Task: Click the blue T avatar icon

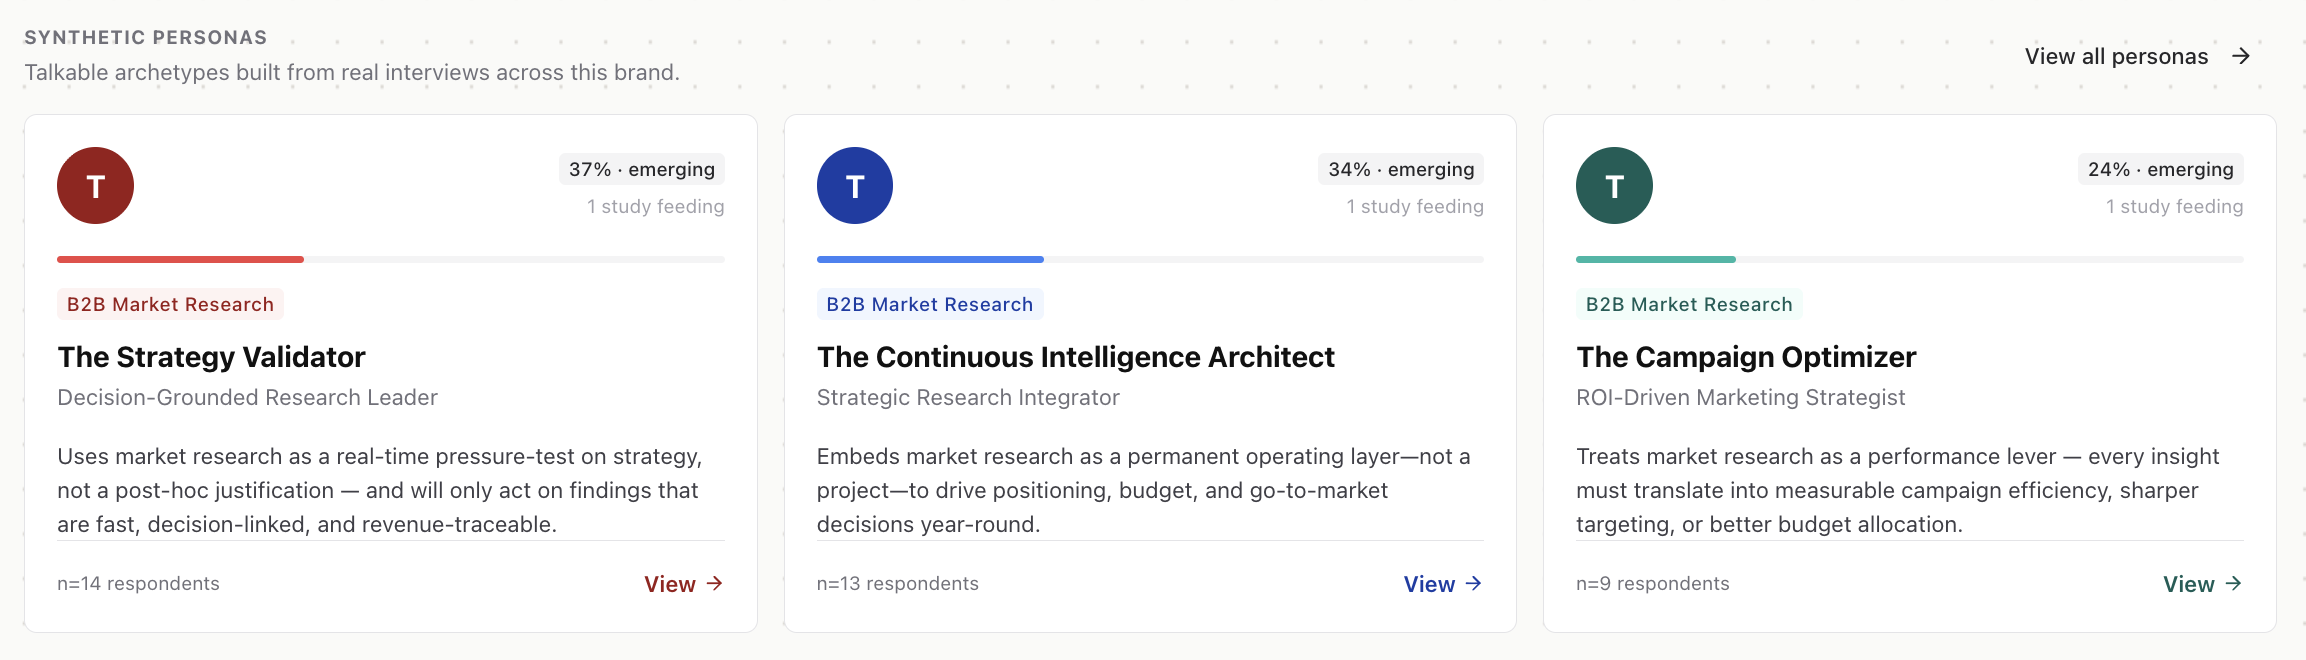Action: pyautogui.click(x=855, y=186)
